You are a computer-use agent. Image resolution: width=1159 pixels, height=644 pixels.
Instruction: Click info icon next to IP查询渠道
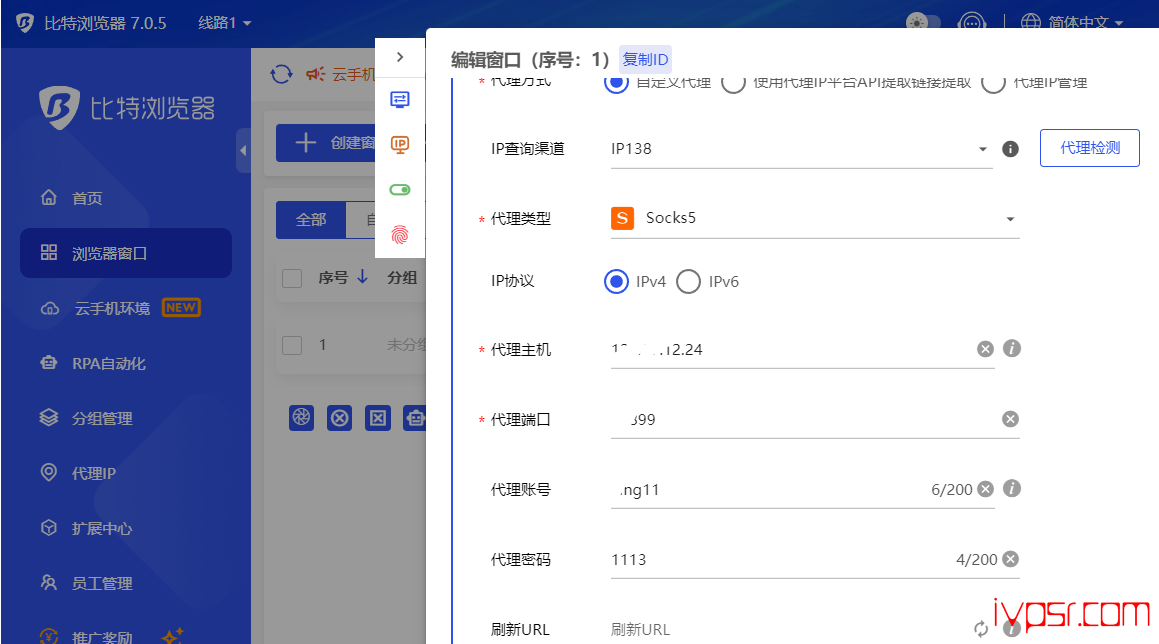[x=1010, y=149]
